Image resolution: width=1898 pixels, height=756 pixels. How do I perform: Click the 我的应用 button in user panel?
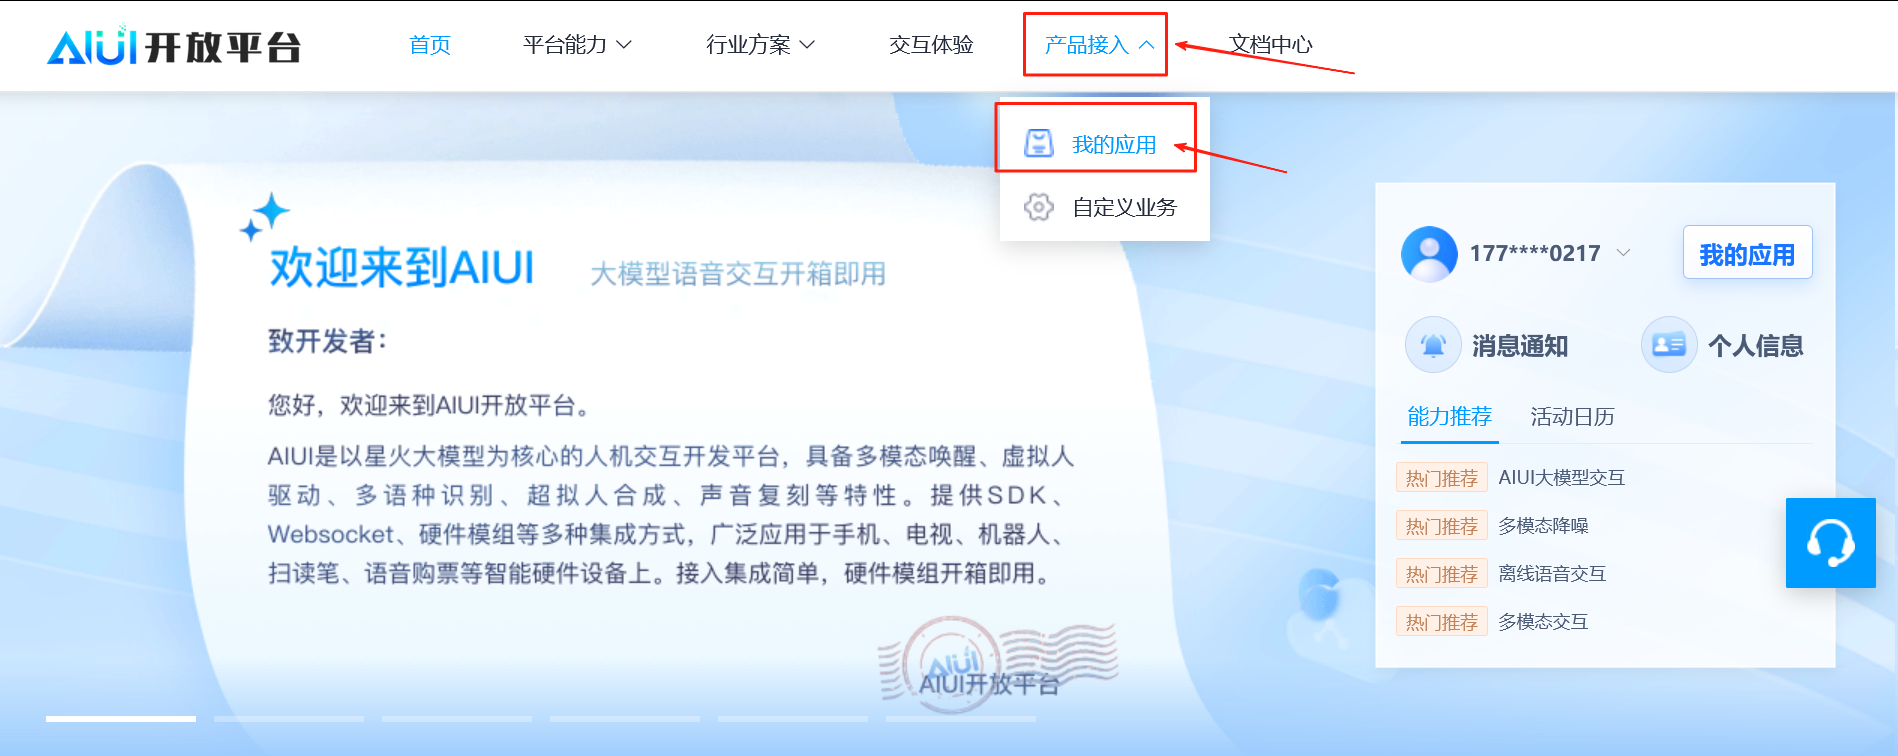tap(1747, 253)
